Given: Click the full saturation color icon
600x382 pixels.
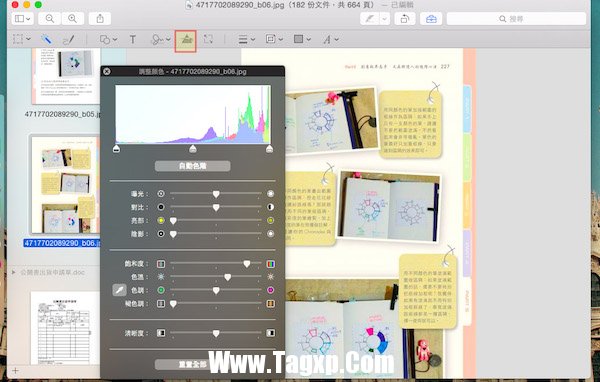Looking at the screenshot, I should tap(271, 264).
